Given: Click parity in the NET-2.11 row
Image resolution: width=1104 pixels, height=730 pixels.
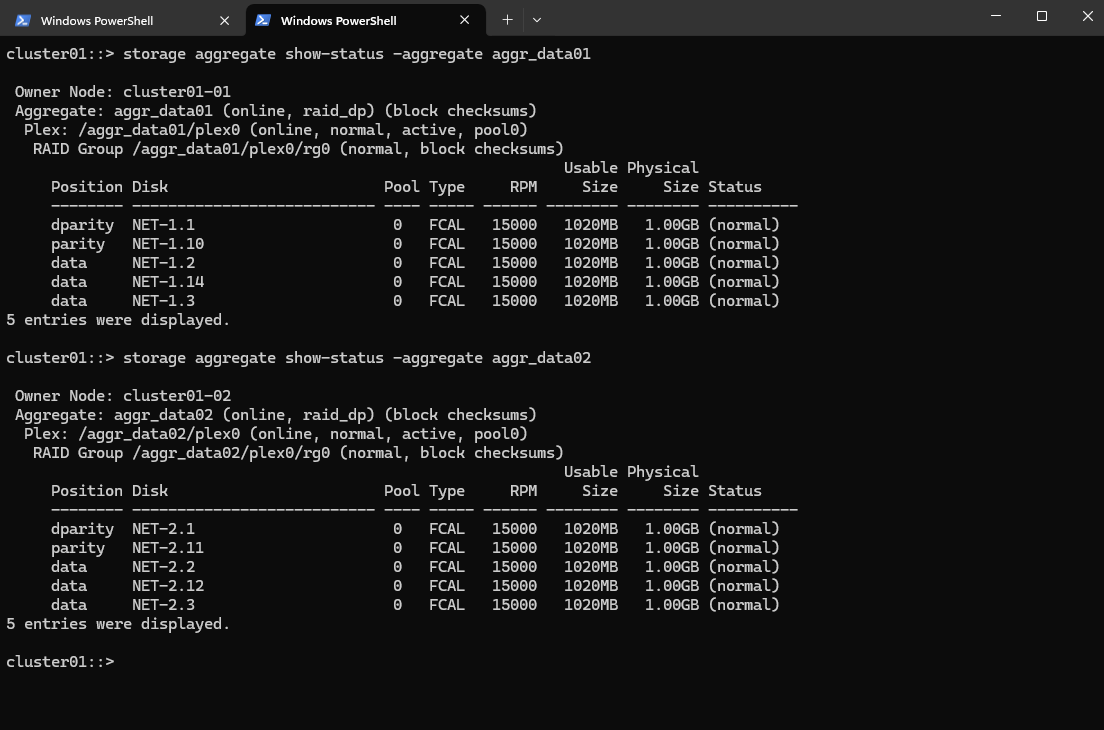Looking at the screenshot, I should coord(77,548).
